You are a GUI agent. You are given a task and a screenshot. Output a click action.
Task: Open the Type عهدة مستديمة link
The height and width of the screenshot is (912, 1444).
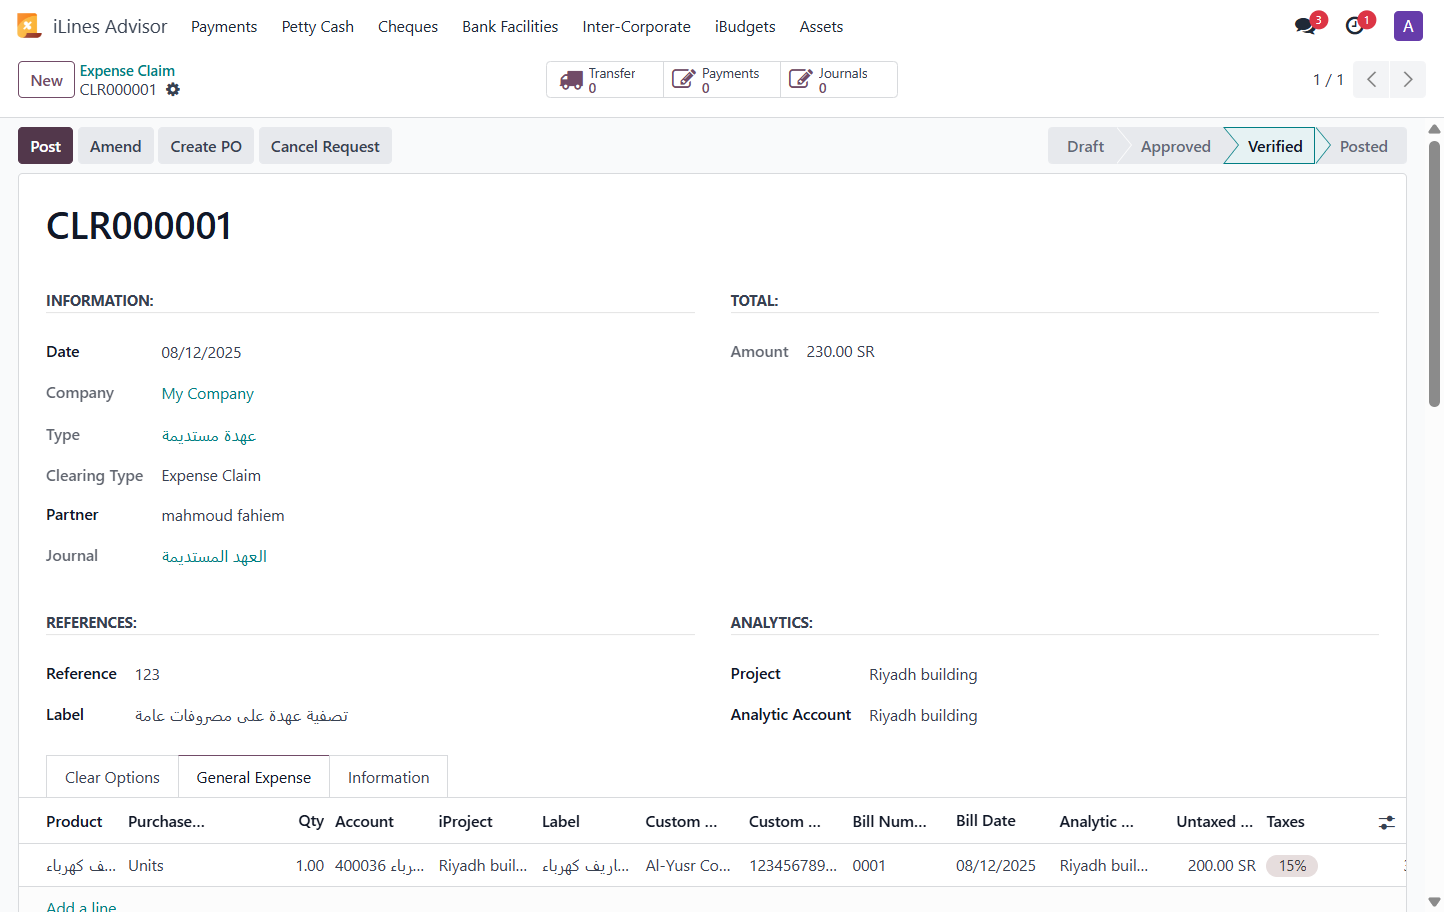coord(209,436)
